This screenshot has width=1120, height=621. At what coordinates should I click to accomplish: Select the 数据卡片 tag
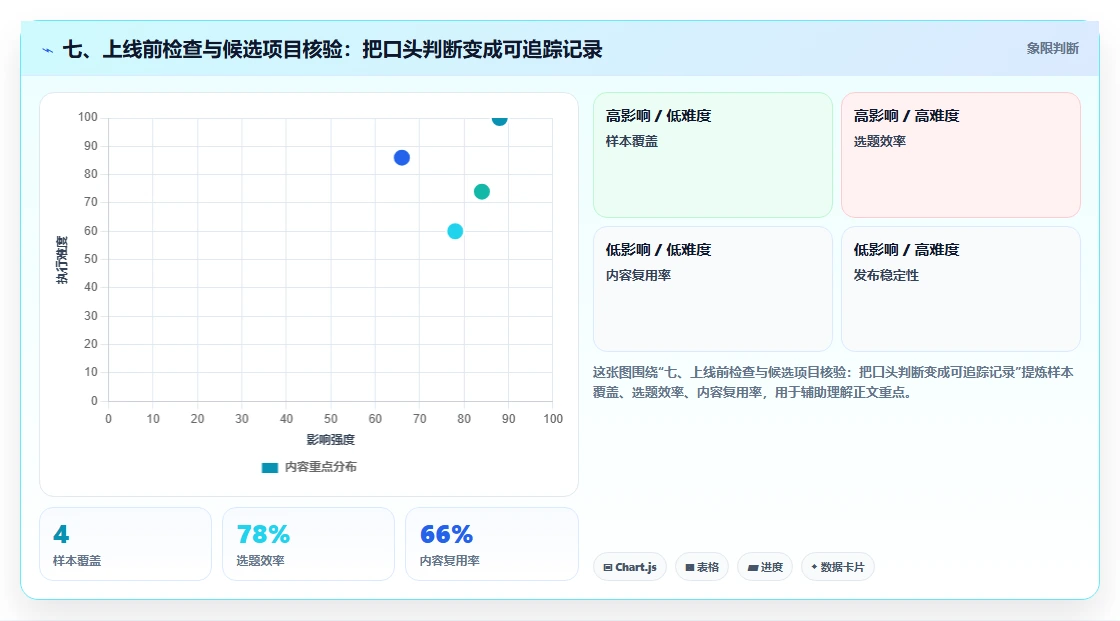(x=838, y=567)
